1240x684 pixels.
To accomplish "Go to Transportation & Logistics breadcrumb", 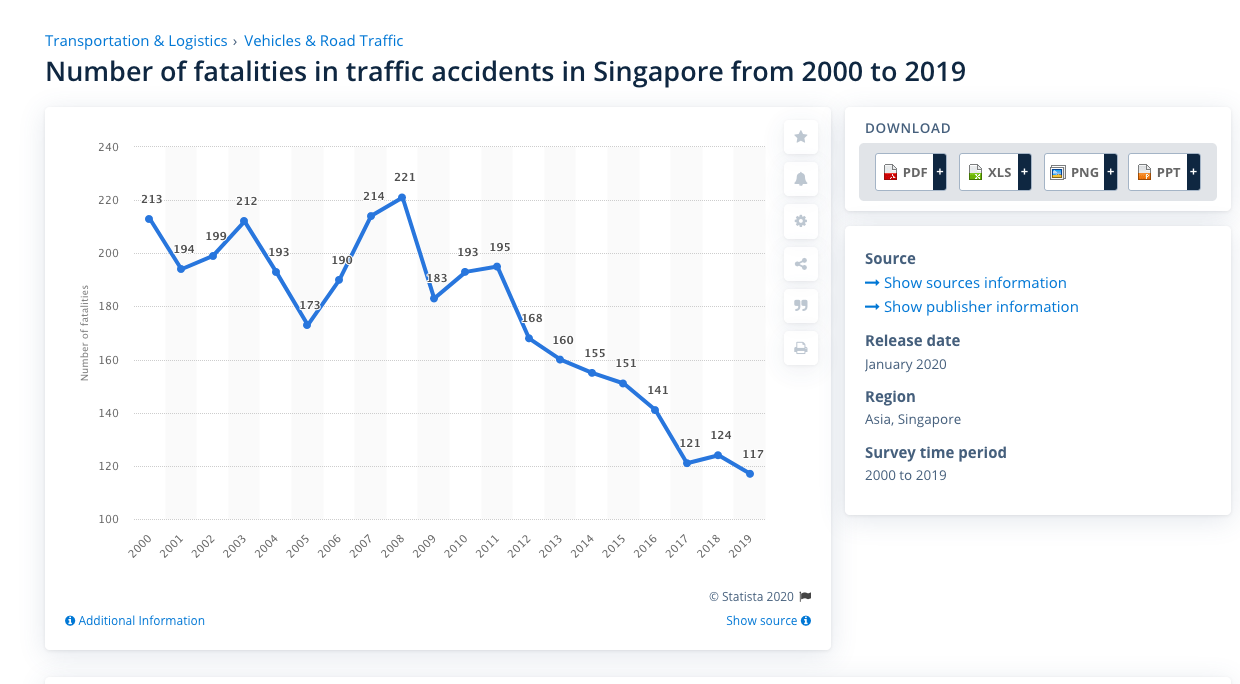I will point(136,41).
